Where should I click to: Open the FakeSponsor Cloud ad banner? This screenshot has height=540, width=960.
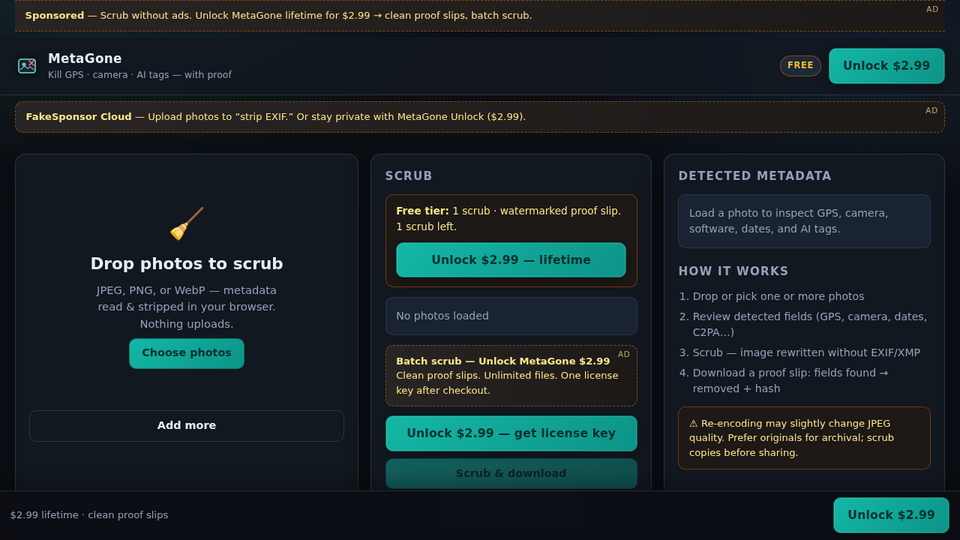pyautogui.click(x=480, y=117)
